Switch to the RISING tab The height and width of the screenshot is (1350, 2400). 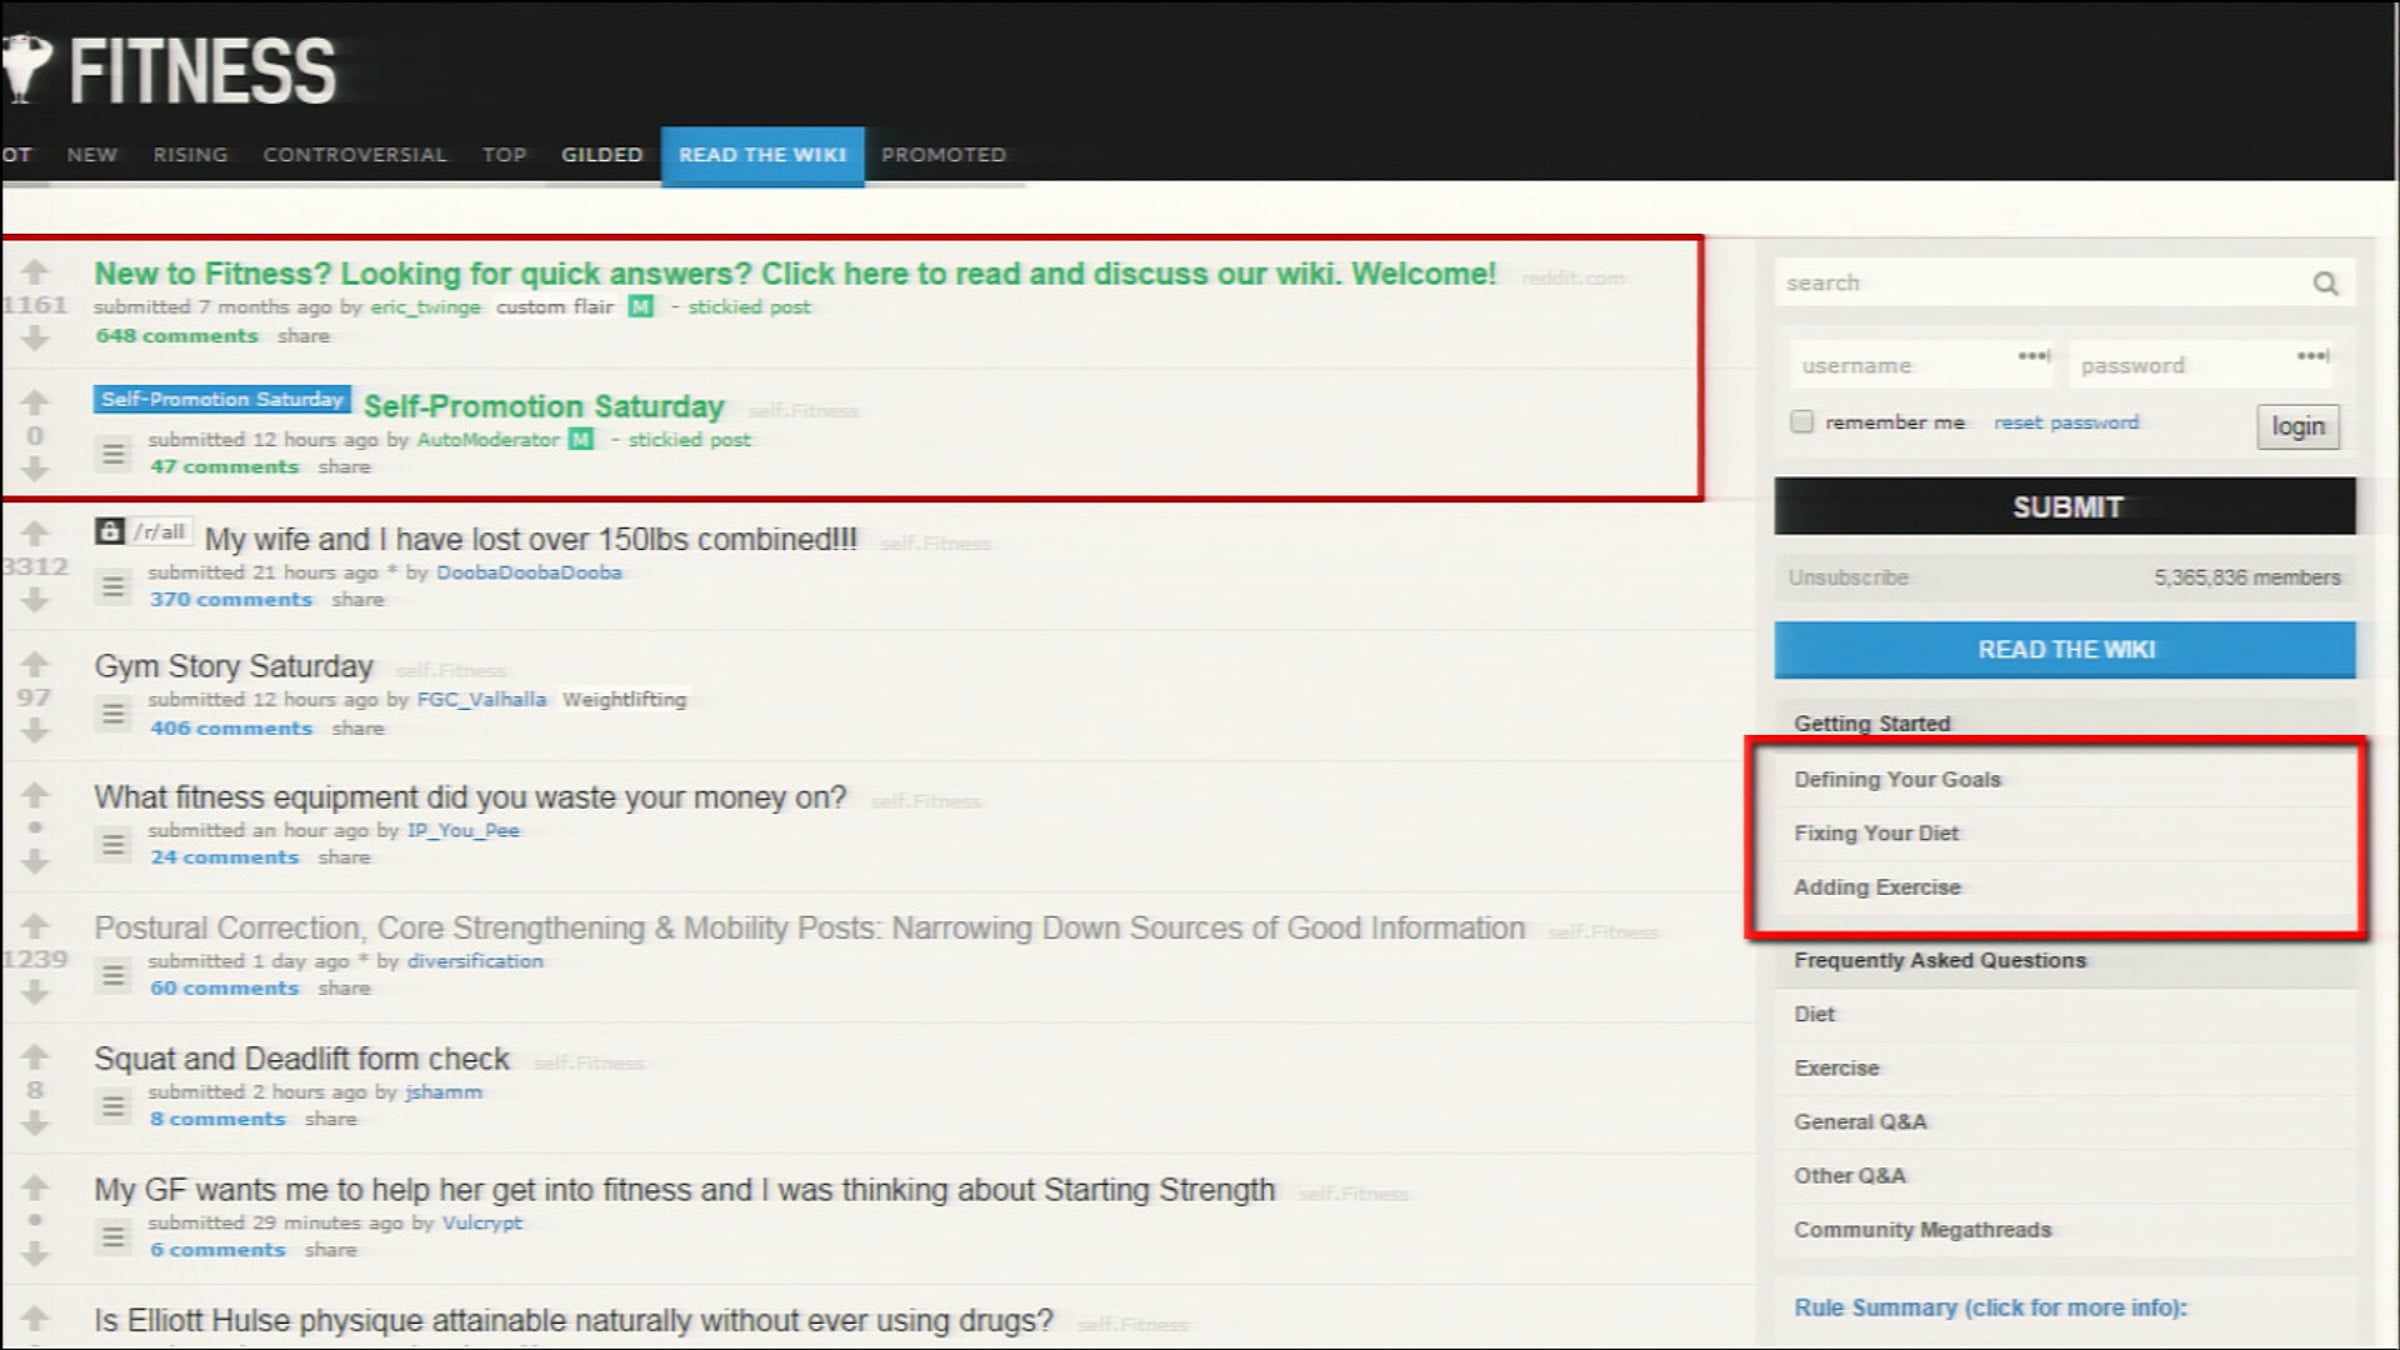tap(190, 155)
